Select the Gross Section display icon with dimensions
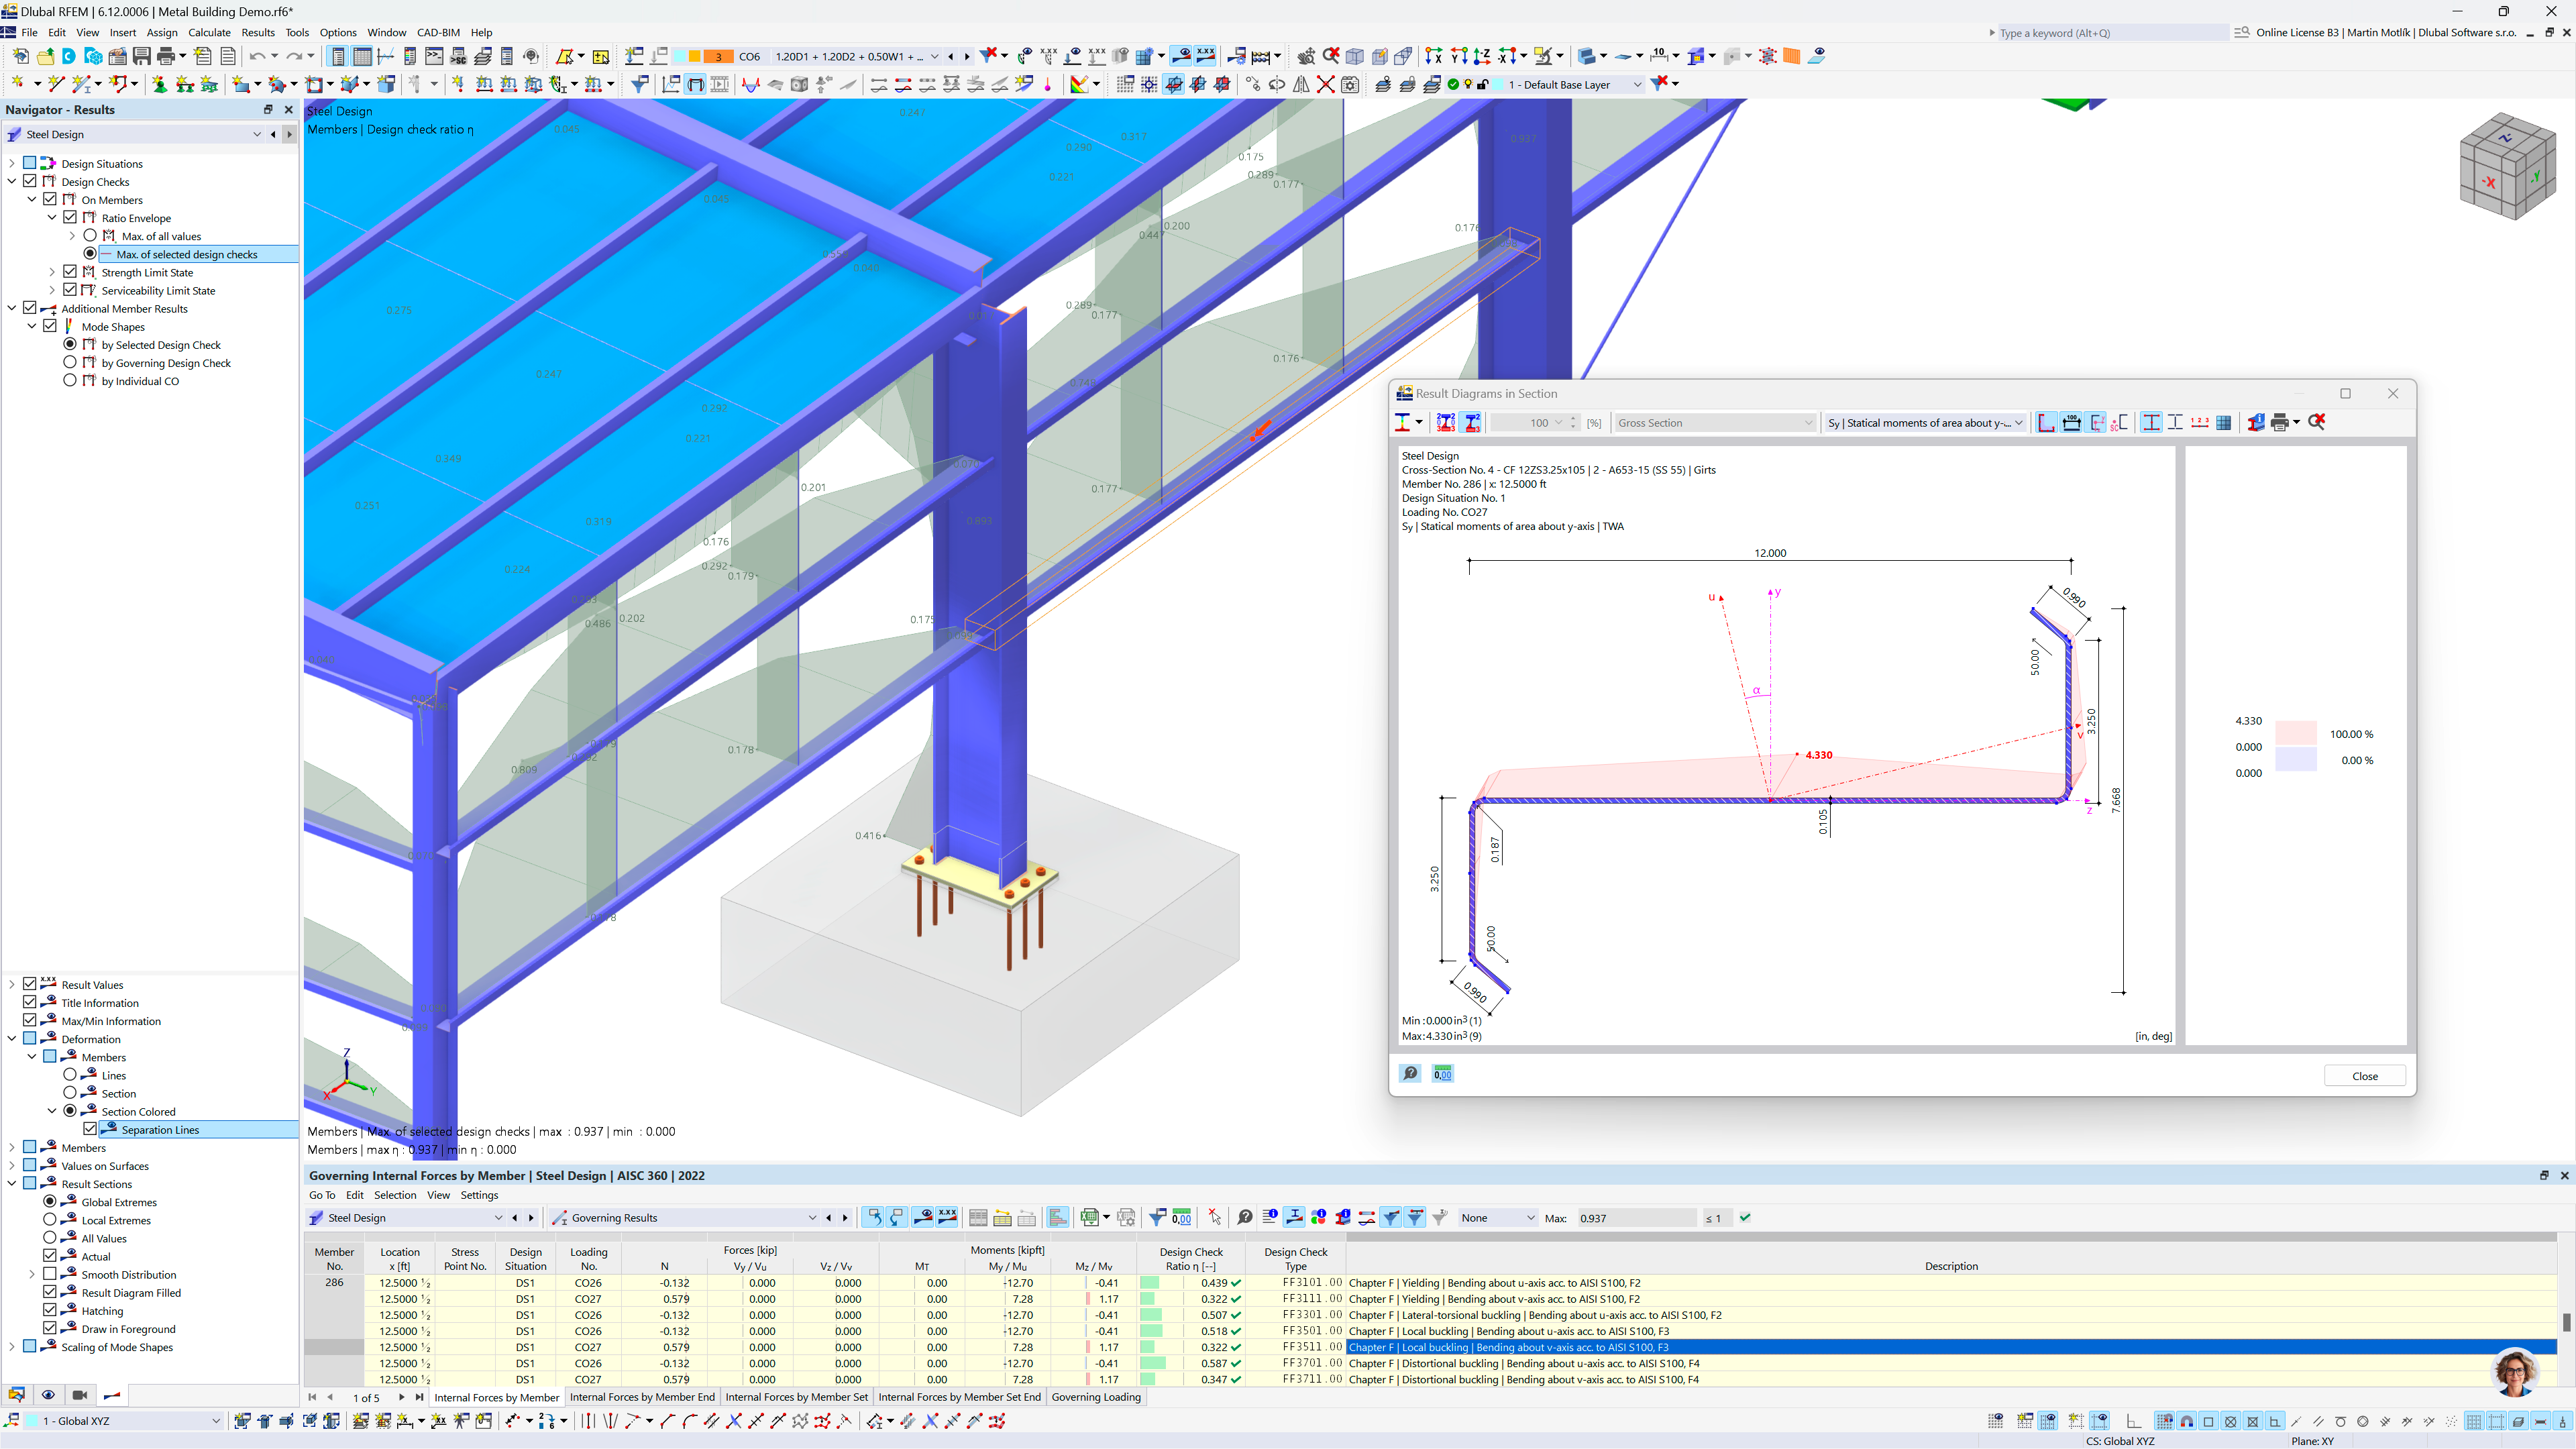Image resolution: width=2576 pixels, height=1449 pixels. click(2070, 422)
